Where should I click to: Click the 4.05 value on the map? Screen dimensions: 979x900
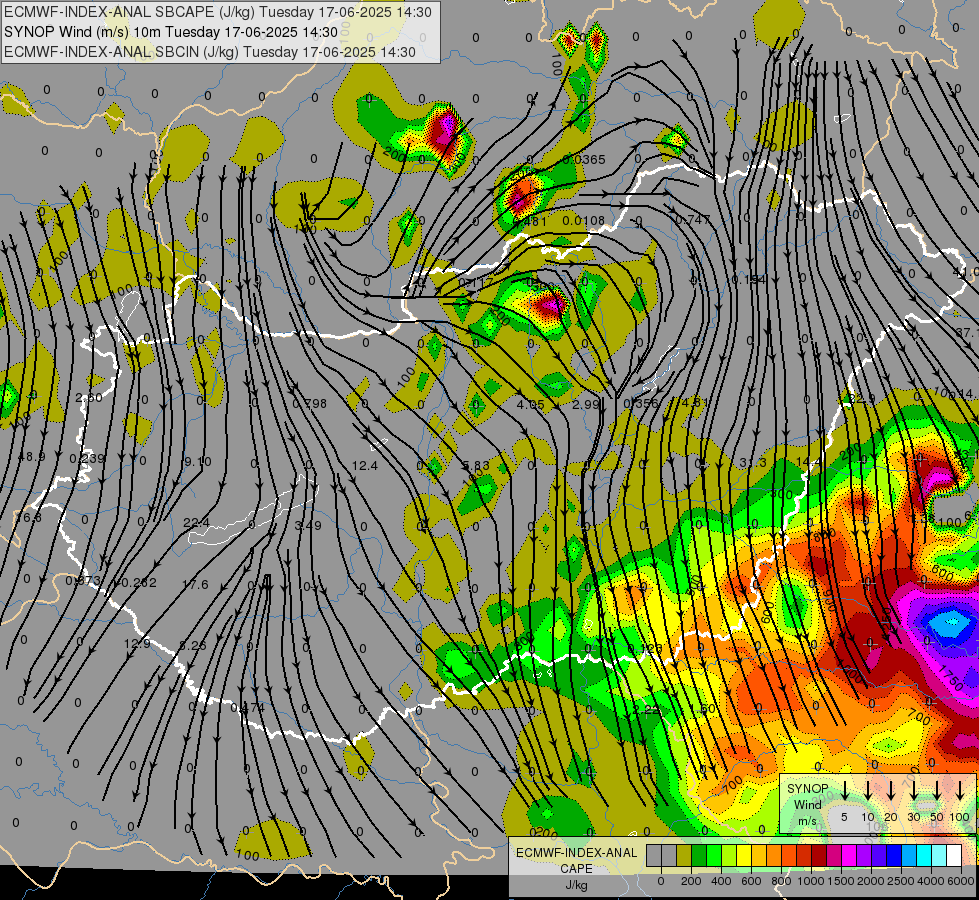(x=531, y=405)
